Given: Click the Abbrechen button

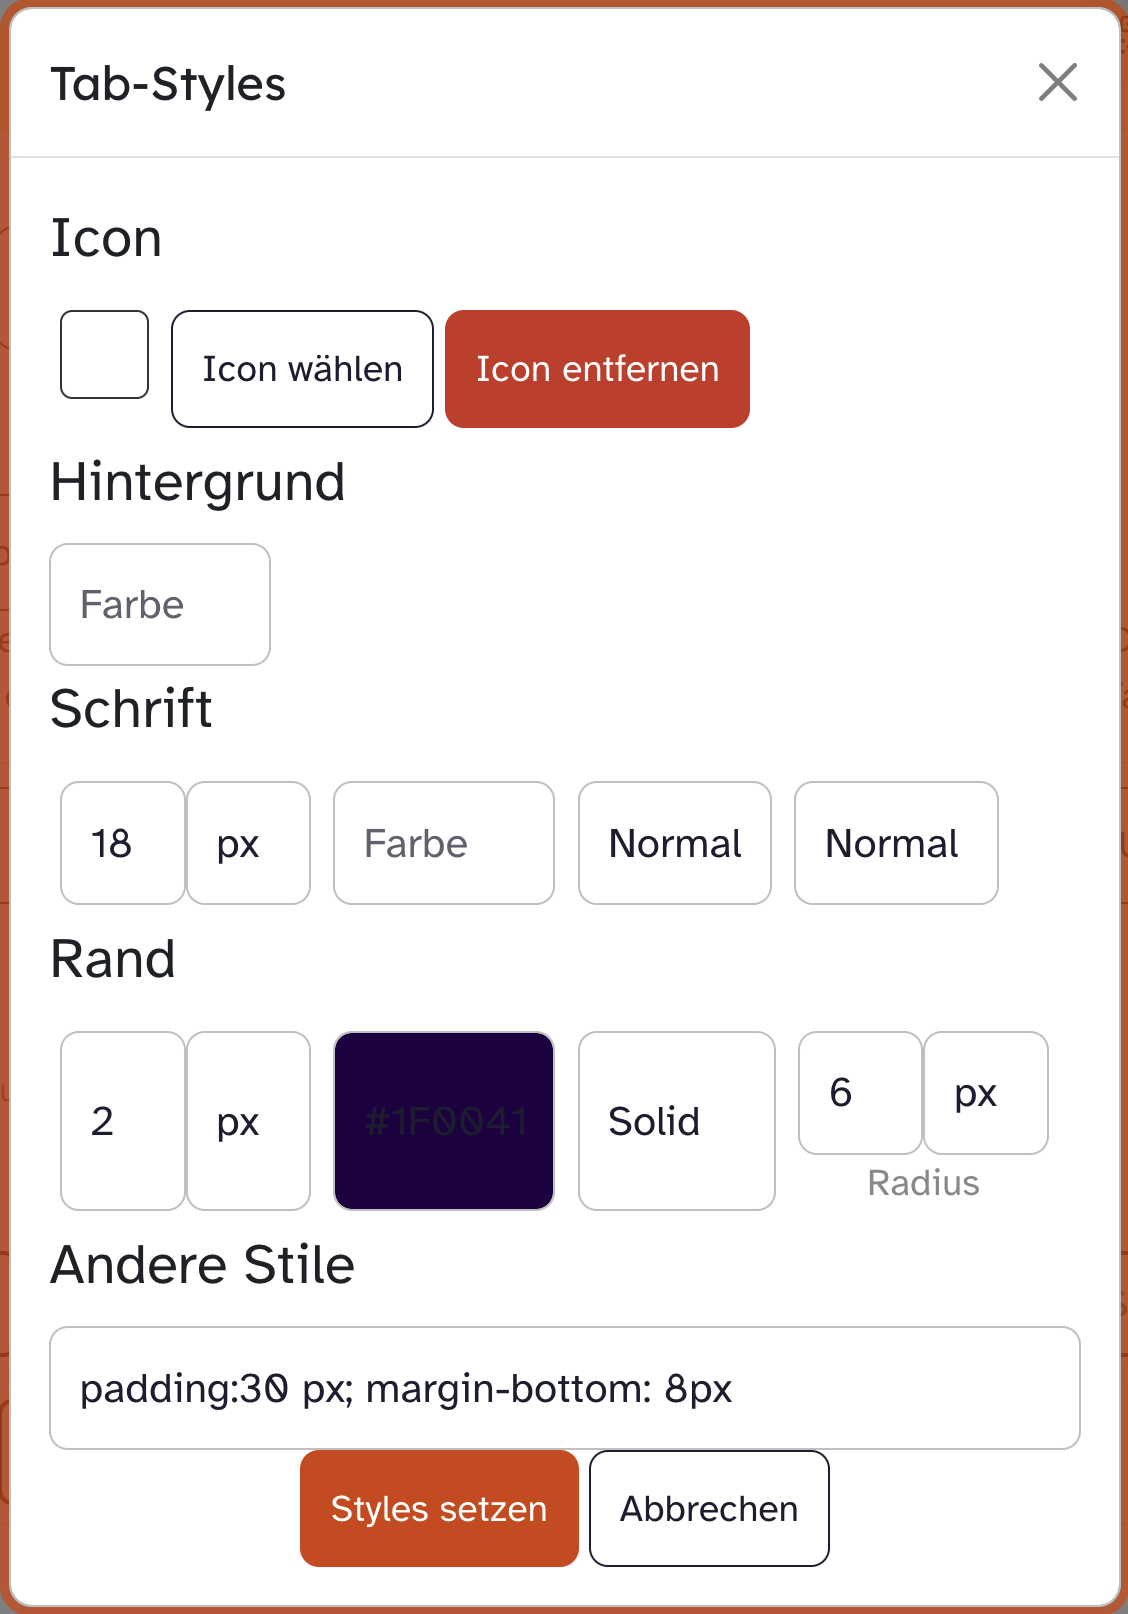Looking at the screenshot, I should pyautogui.click(x=709, y=1508).
